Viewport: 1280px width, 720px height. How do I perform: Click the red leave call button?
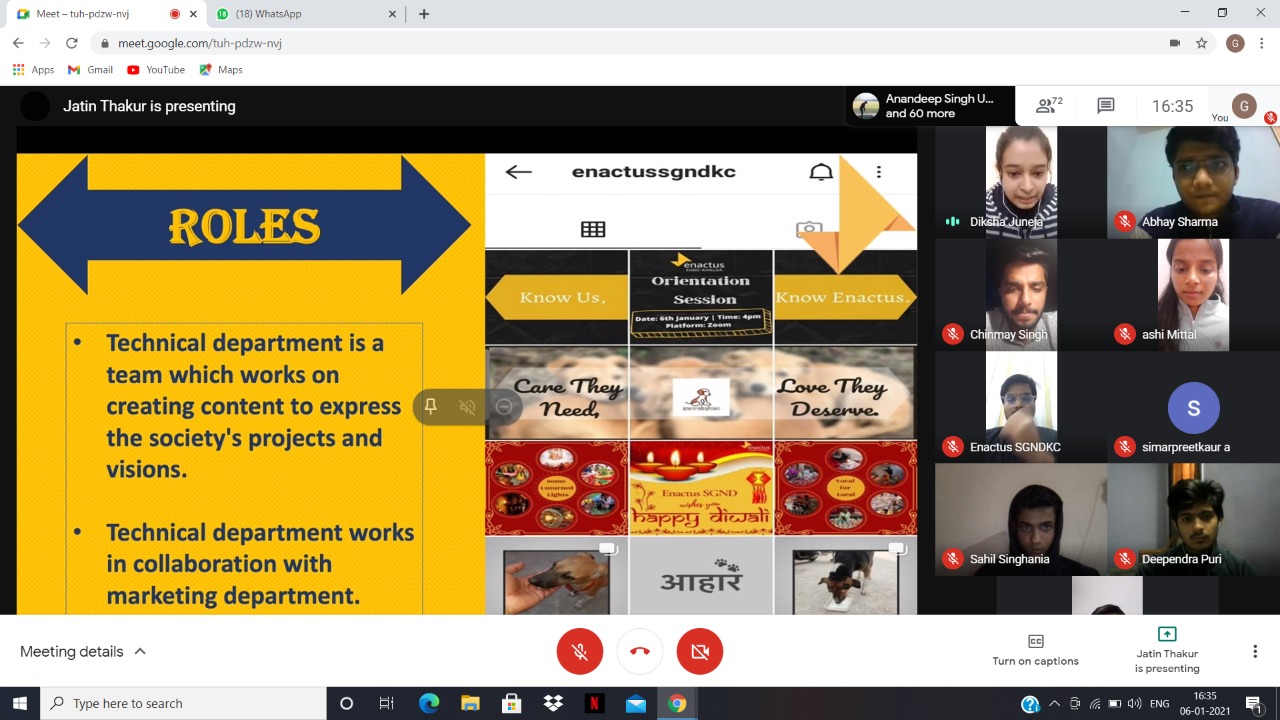click(x=640, y=651)
